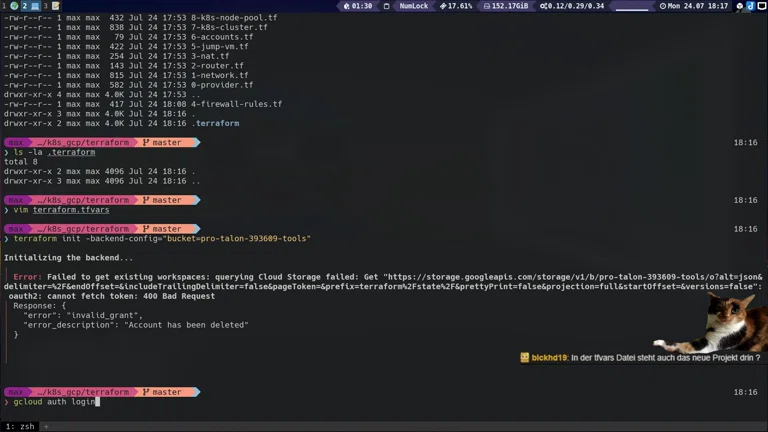Click the system load average widget
This screenshot has width=768, height=432.
(575, 6)
